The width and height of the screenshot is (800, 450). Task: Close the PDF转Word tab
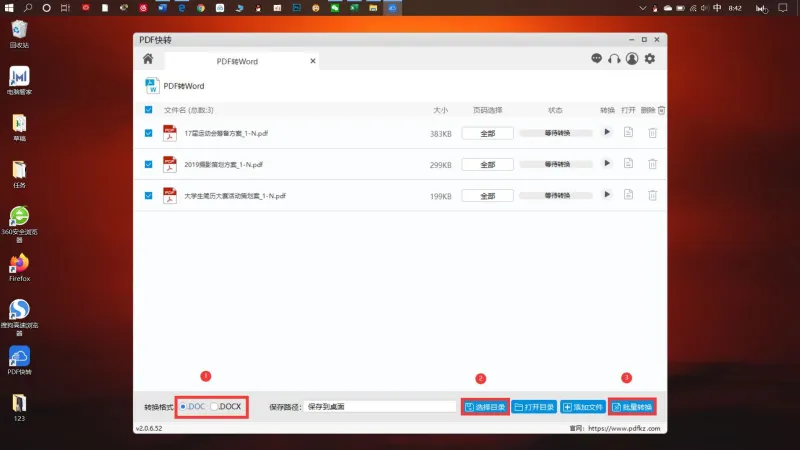tap(313, 61)
